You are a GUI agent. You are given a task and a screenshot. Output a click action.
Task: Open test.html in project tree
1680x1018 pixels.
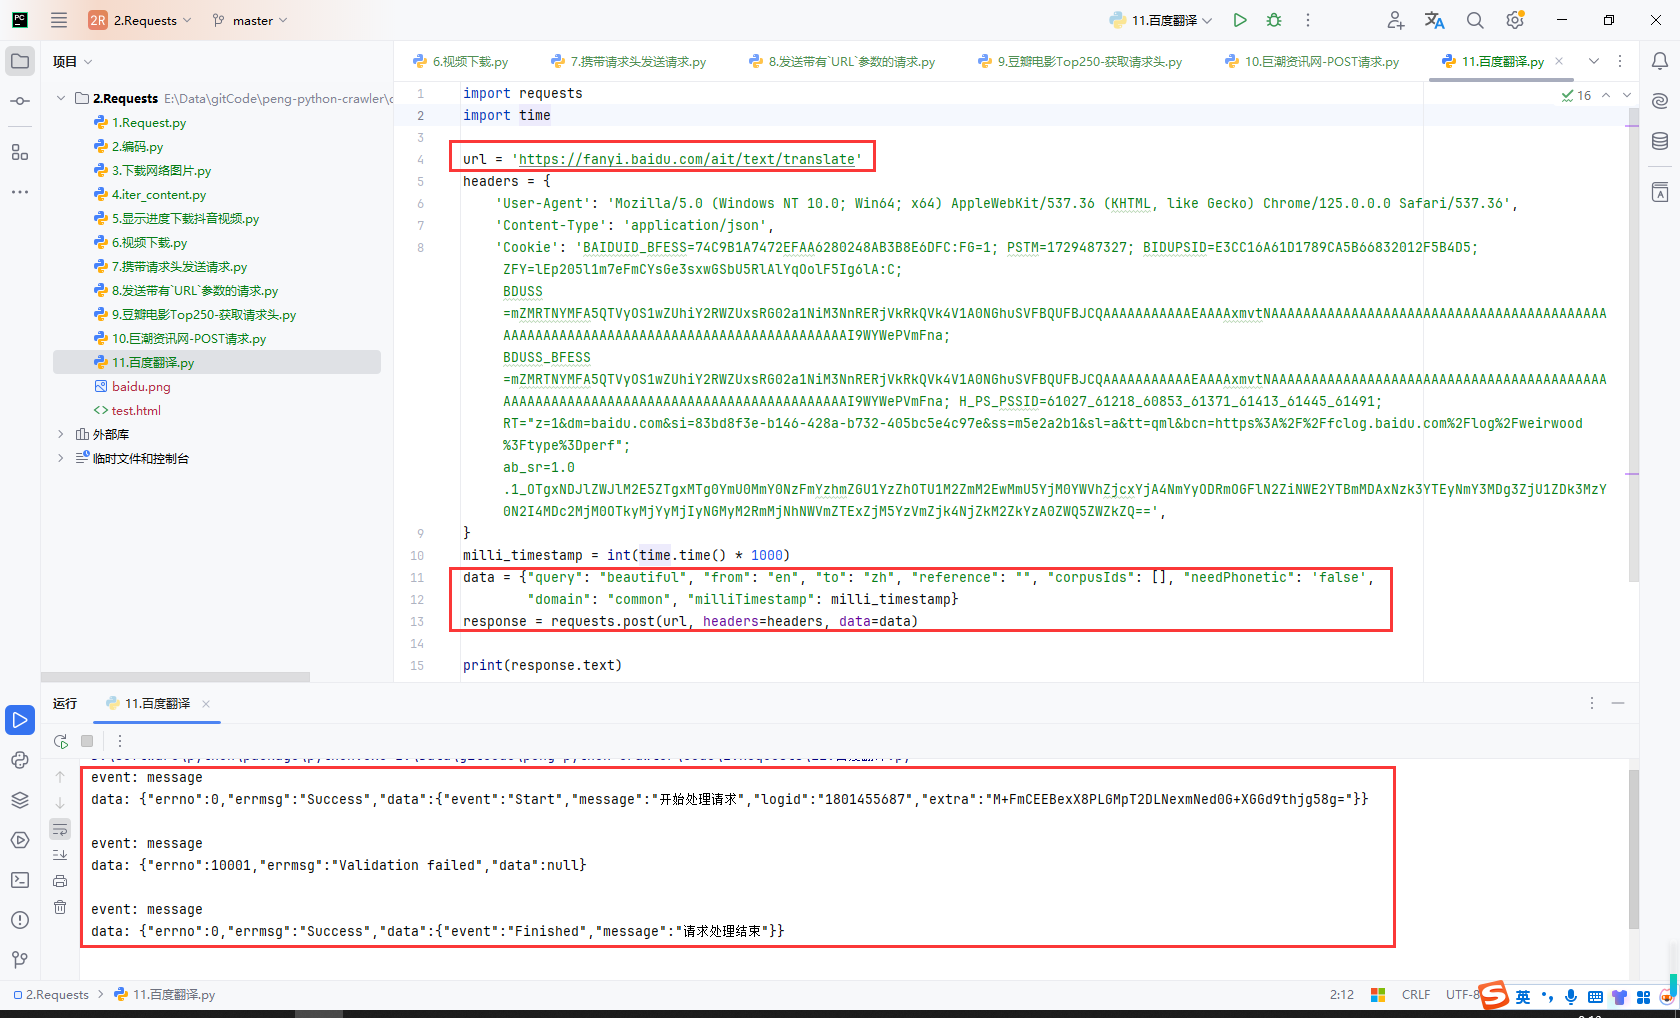pos(136,410)
